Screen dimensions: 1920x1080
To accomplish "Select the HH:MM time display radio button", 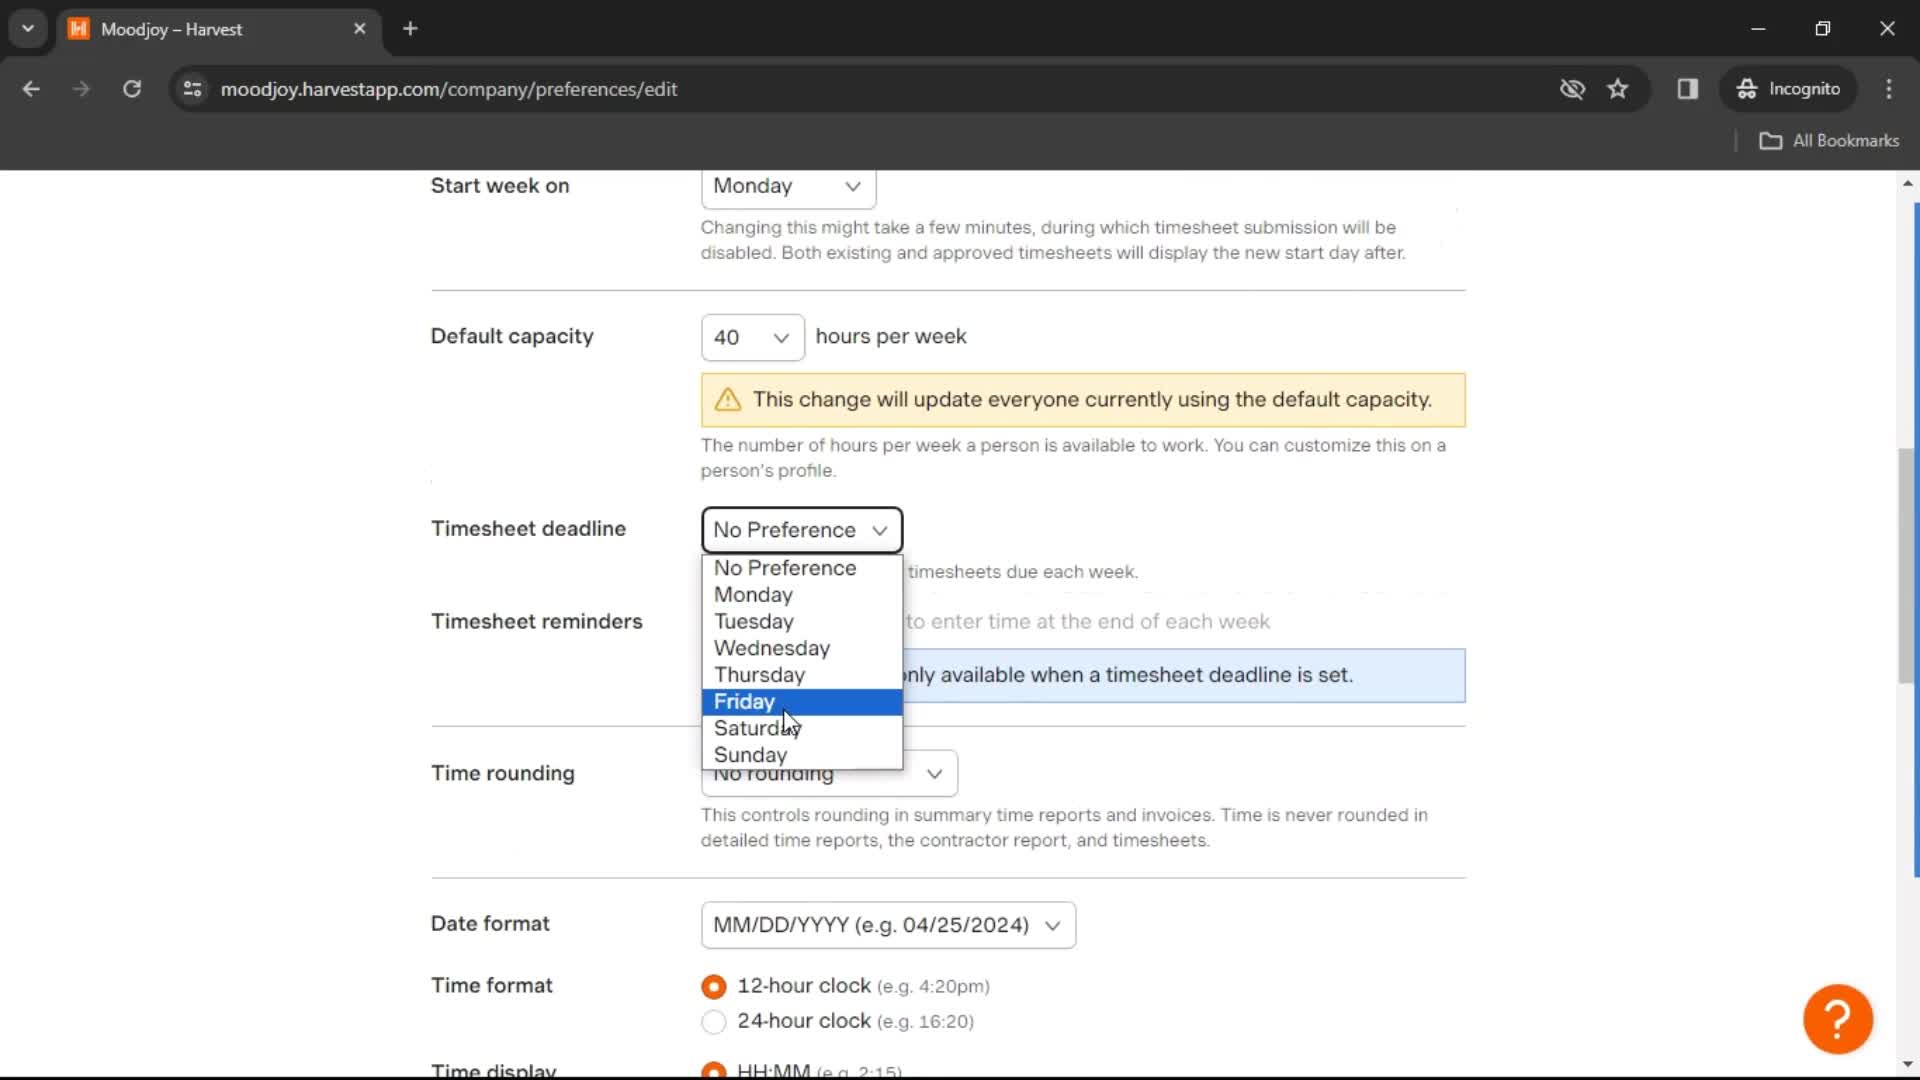I will click(x=713, y=1071).
